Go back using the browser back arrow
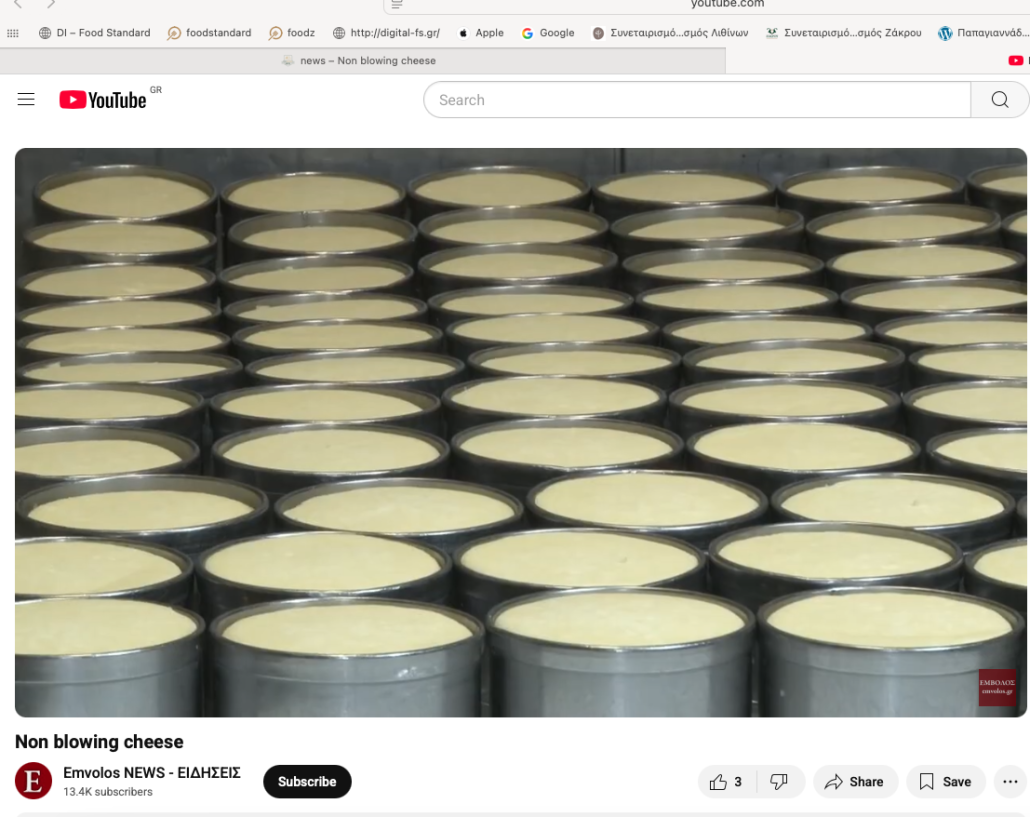Image resolution: width=1030 pixels, height=817 pixels. point(17,5)
